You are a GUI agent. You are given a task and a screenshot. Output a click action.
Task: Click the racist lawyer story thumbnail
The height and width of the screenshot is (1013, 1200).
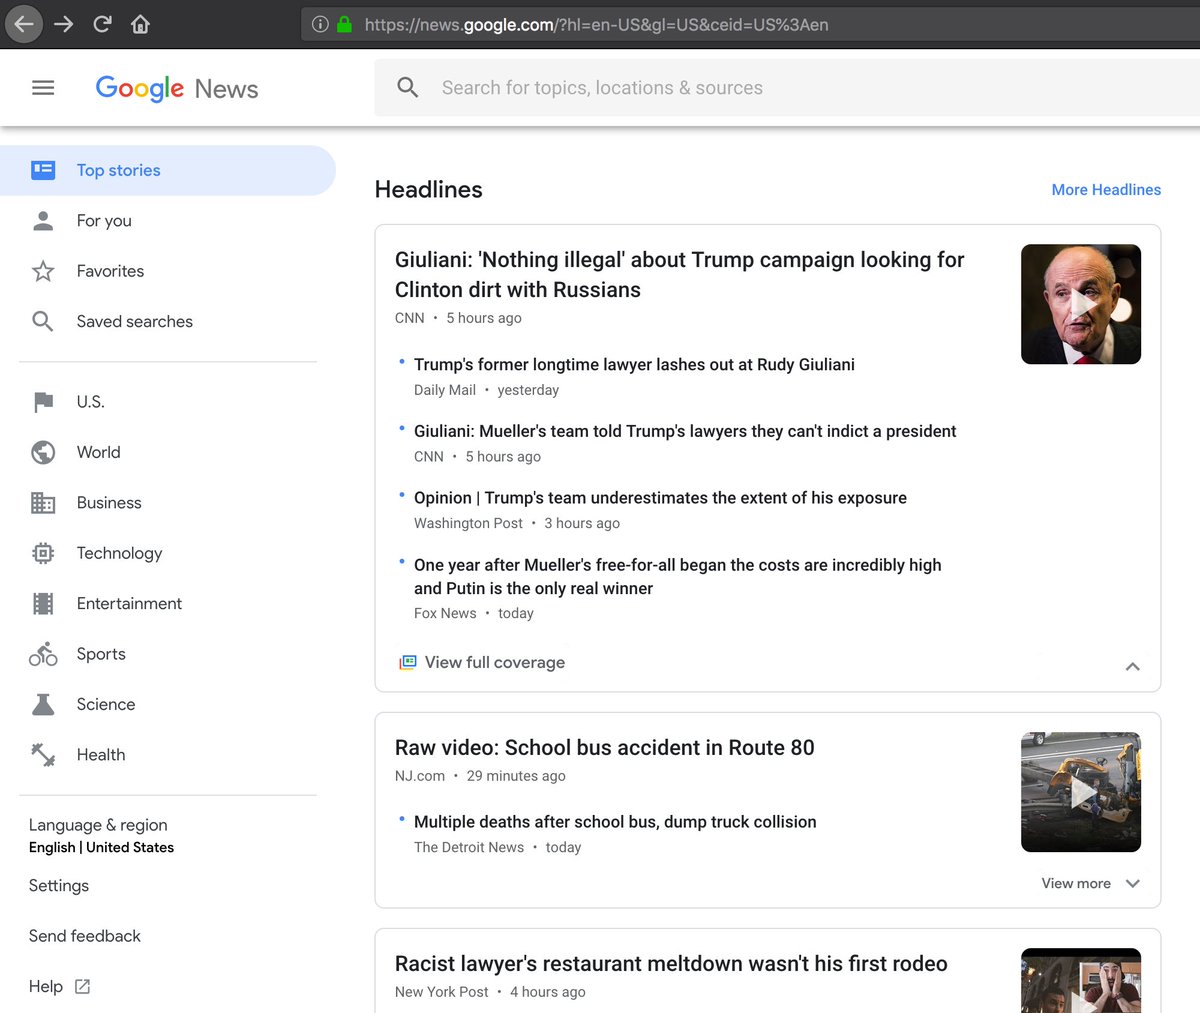pos(1081,981)
